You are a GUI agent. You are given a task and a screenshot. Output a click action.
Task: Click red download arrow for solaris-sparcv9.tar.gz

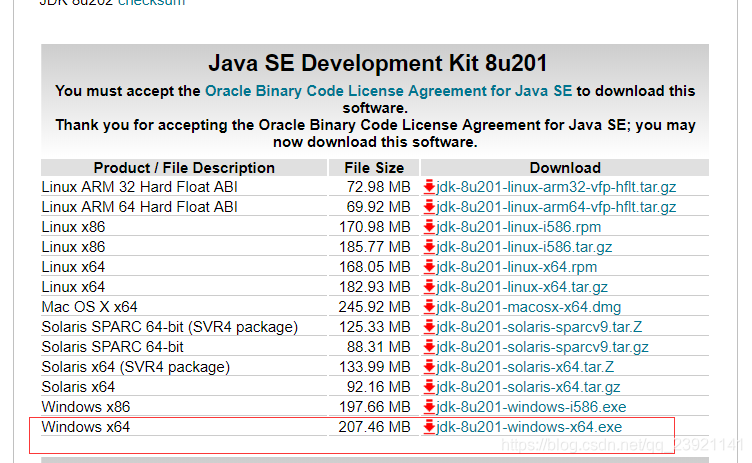429,347
